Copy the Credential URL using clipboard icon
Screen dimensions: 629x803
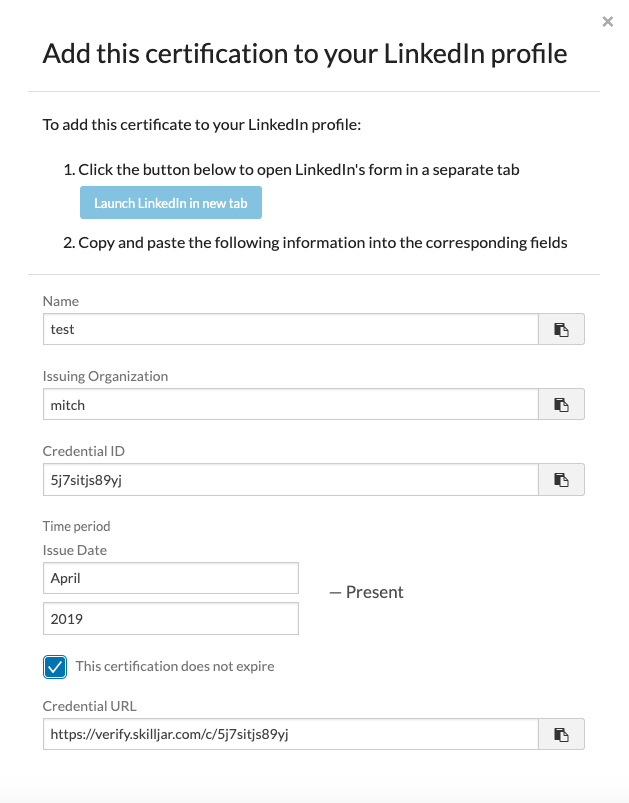pyautogui.click(x=561, y=734)
